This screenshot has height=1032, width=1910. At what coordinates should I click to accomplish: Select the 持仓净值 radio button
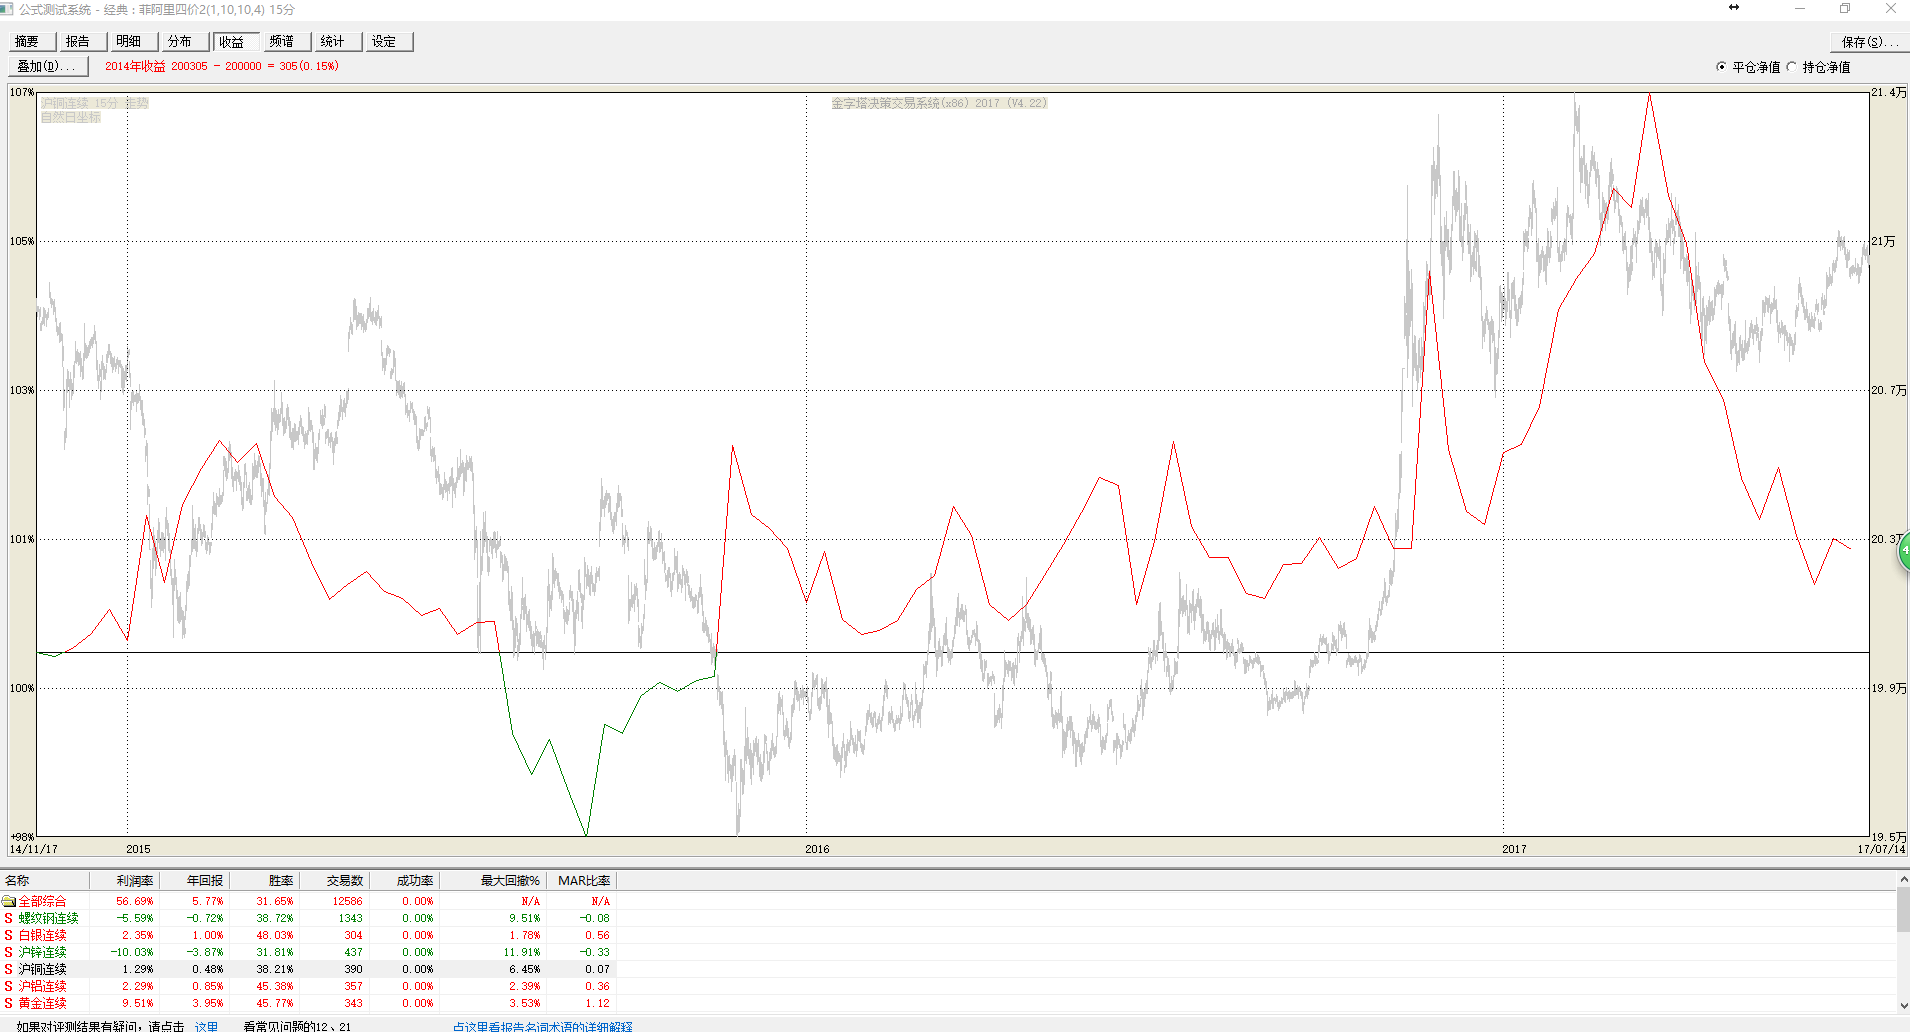coord(1791,67)
